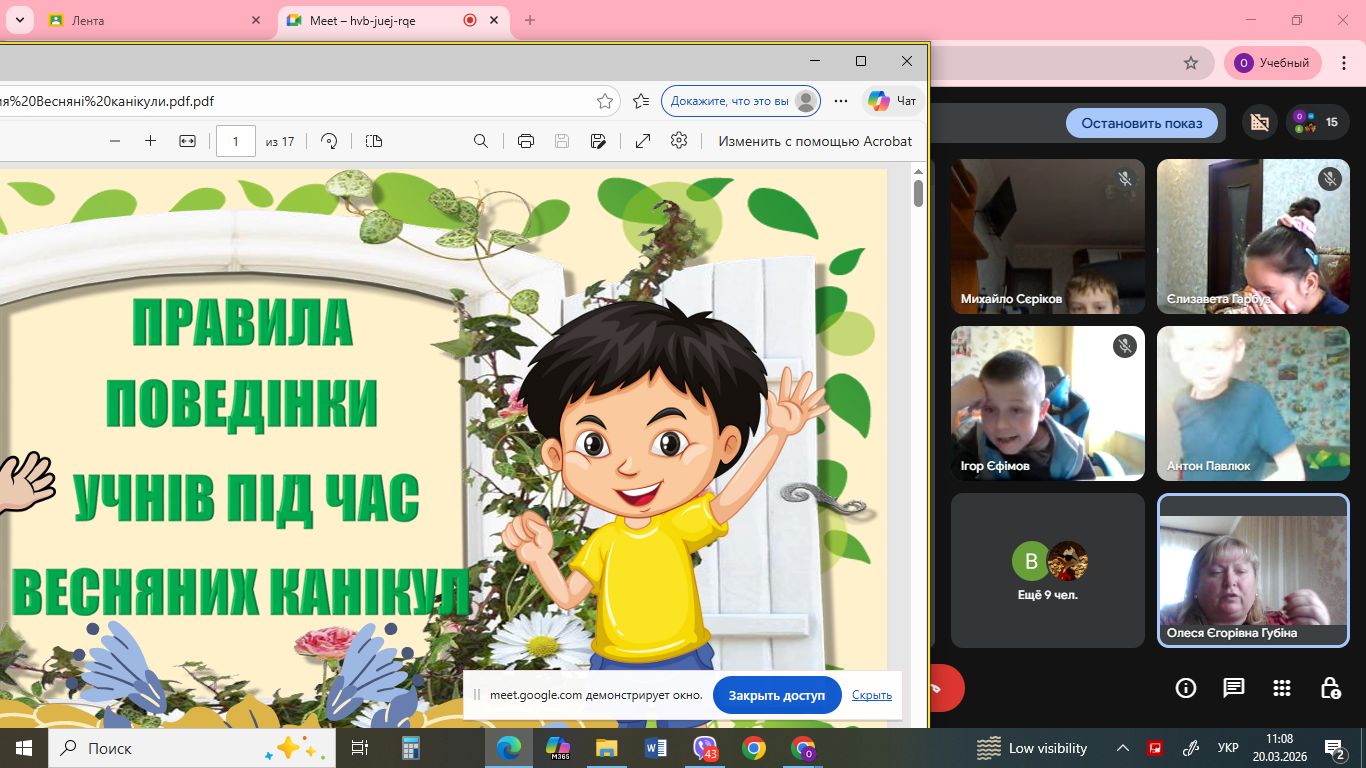Zoom in the PDF with plus
This screenshot has width=1366, height=768.
150,141
